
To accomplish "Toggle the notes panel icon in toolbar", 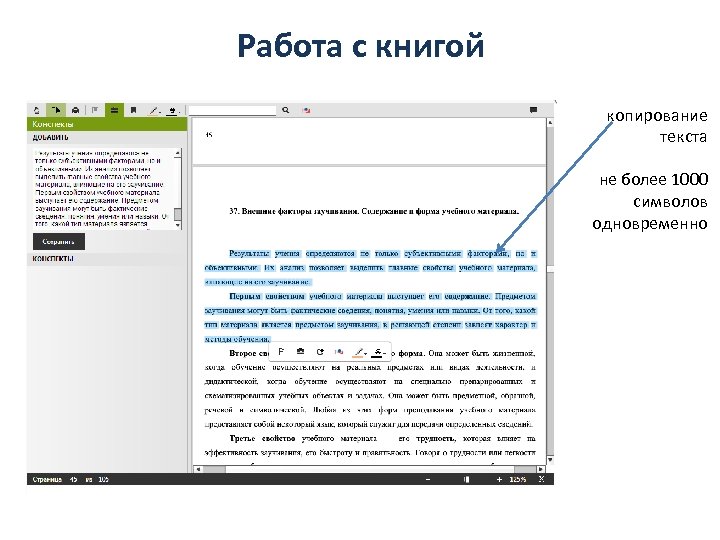I will (114, 110).
